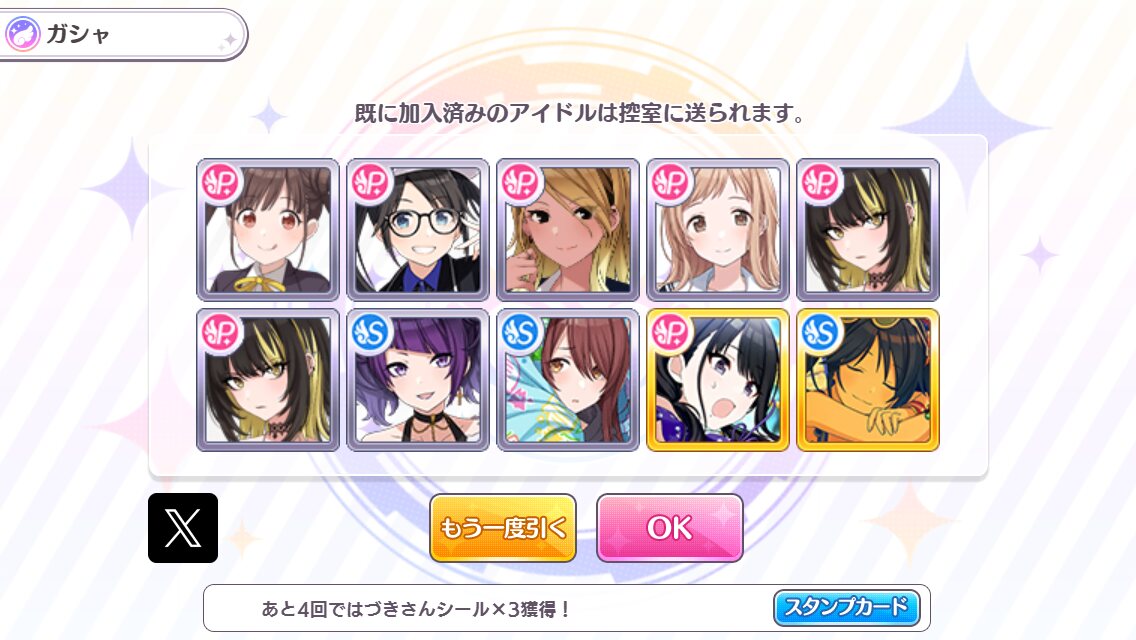
Task: Select the purple-haired S idol card
Action: pos(418,380)
